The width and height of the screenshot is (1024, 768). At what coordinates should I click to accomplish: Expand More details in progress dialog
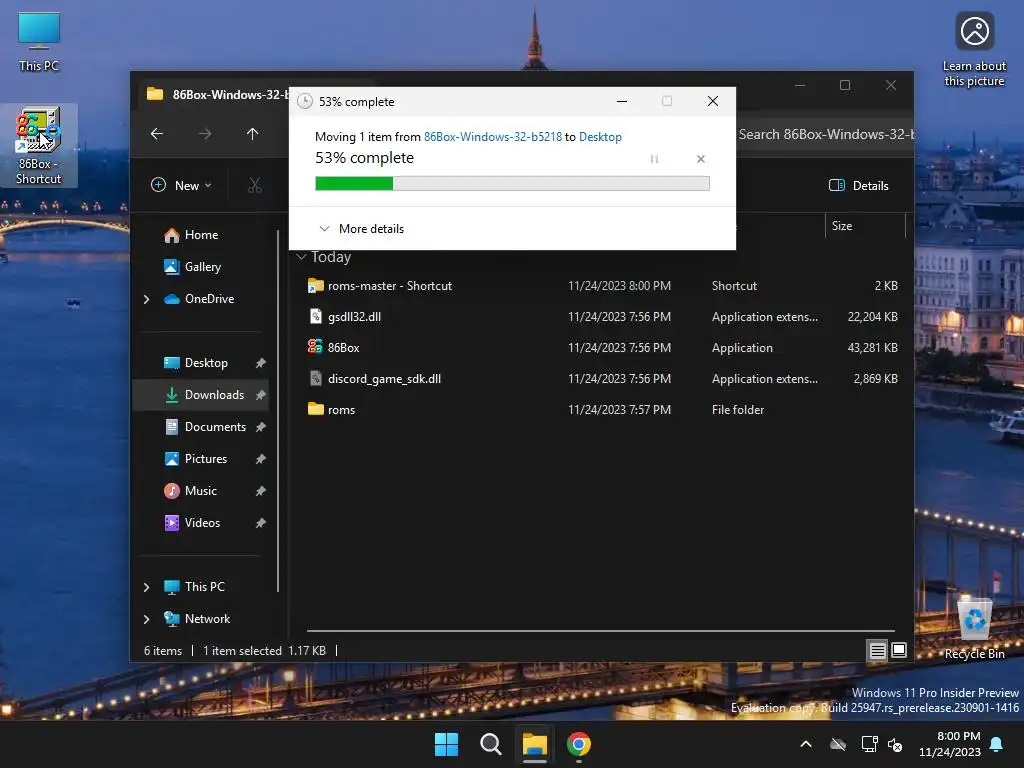tap(362, 229)
